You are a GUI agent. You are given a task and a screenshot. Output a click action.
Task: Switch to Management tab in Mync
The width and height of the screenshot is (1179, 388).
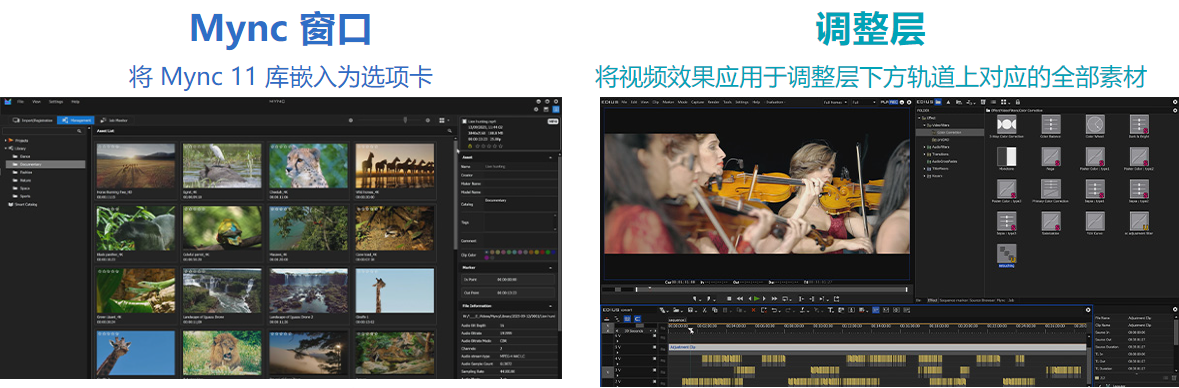click(75, 120)
